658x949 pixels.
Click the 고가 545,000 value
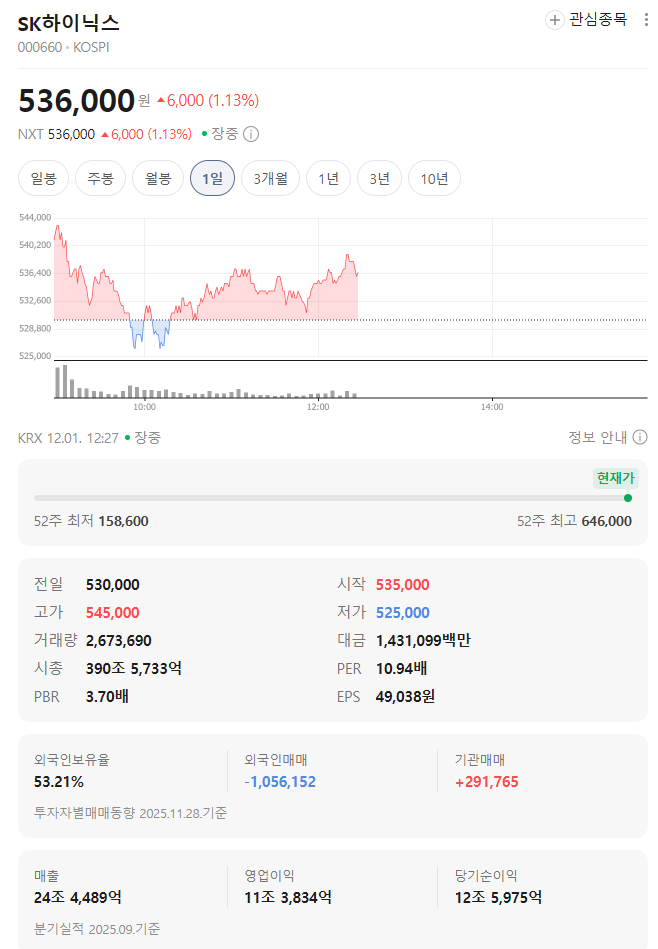pos(113,612)
